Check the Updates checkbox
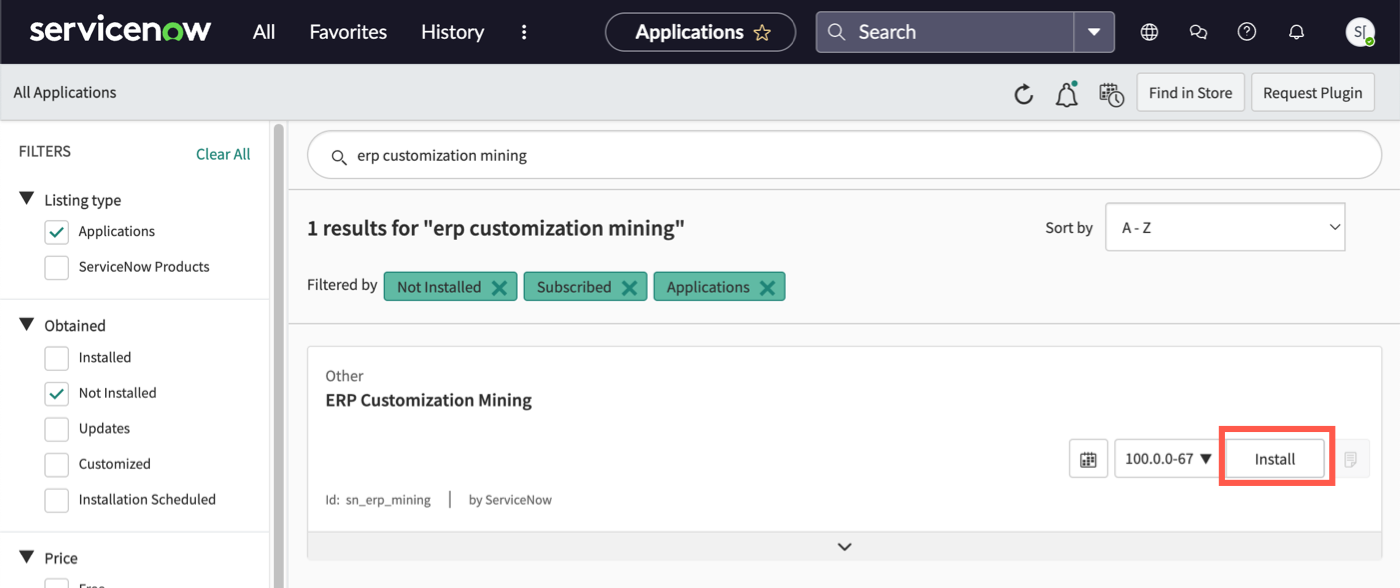Viewport: 1400px width, 588px height. [x=57, y=429]
